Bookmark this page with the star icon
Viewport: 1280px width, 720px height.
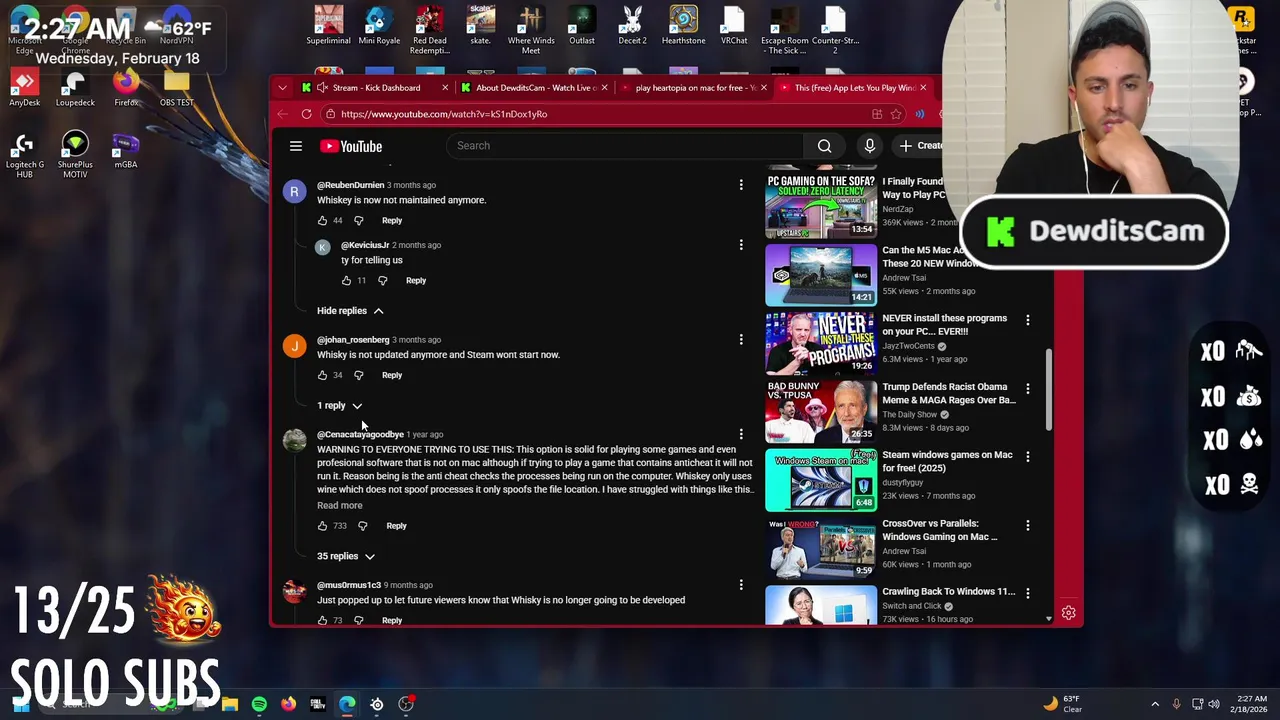(896, 114)
